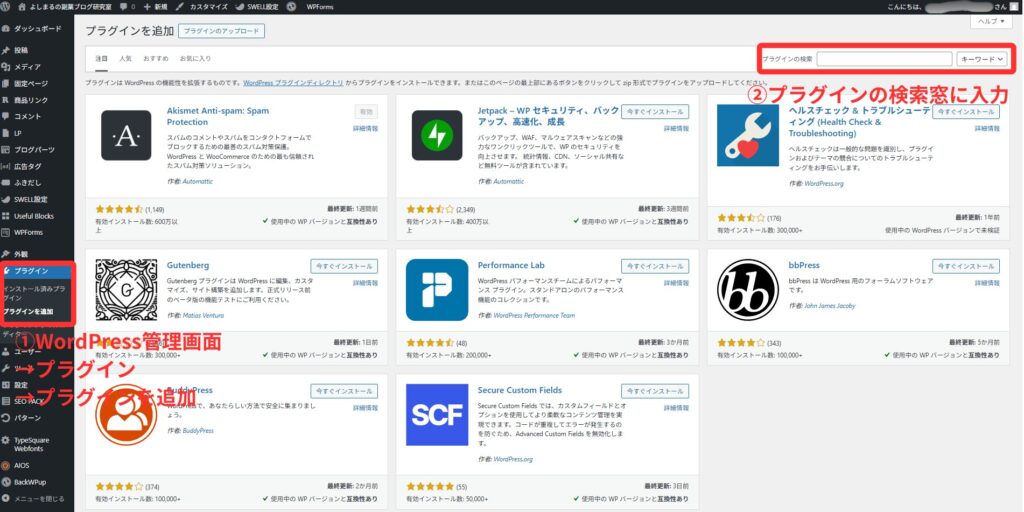Screen dimensions: 1024x512
Task: Click the Jetpack plugin logo
Action: click(x=436, y=135)
